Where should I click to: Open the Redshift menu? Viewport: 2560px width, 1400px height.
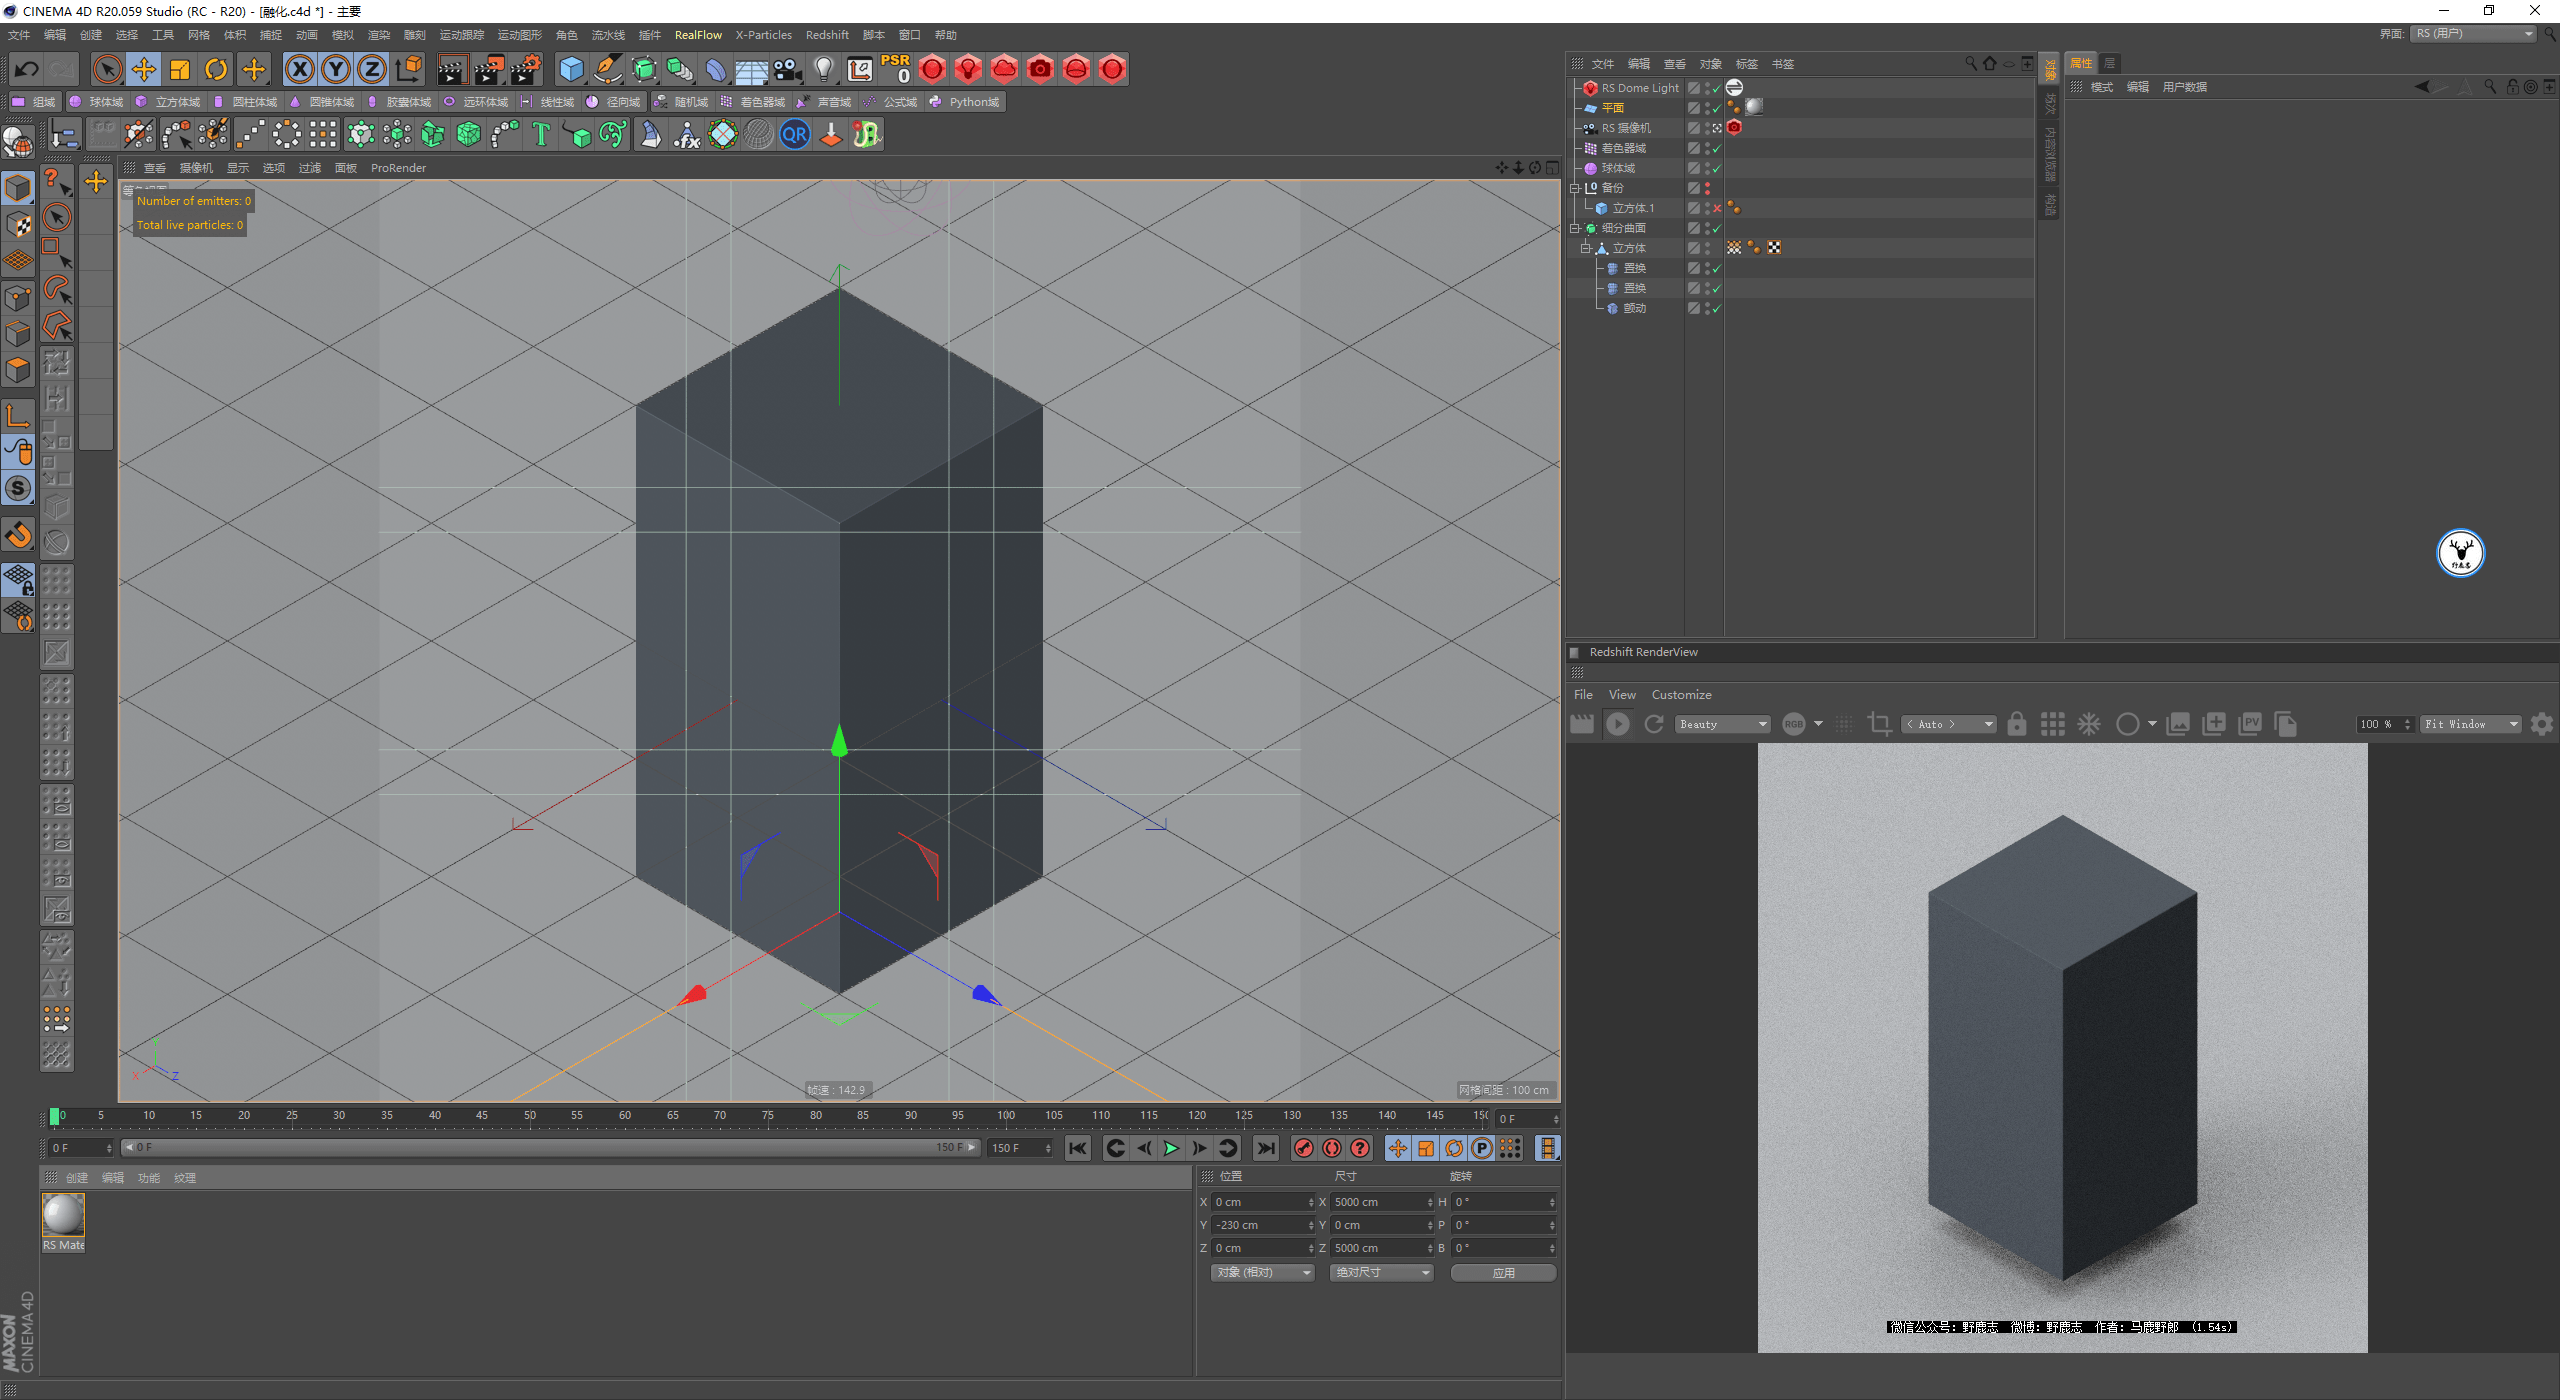tap(827, 35)
